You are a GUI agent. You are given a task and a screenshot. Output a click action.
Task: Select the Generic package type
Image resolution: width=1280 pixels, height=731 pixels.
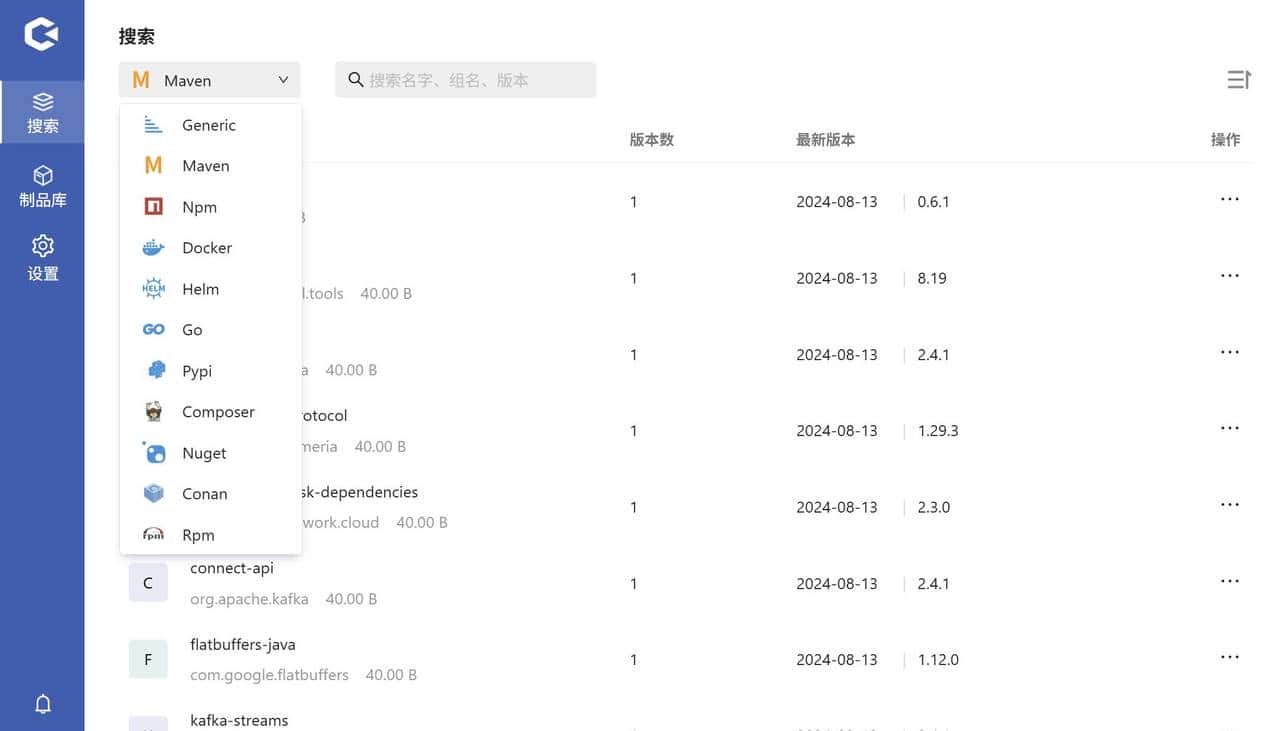(x=208, y=124)
